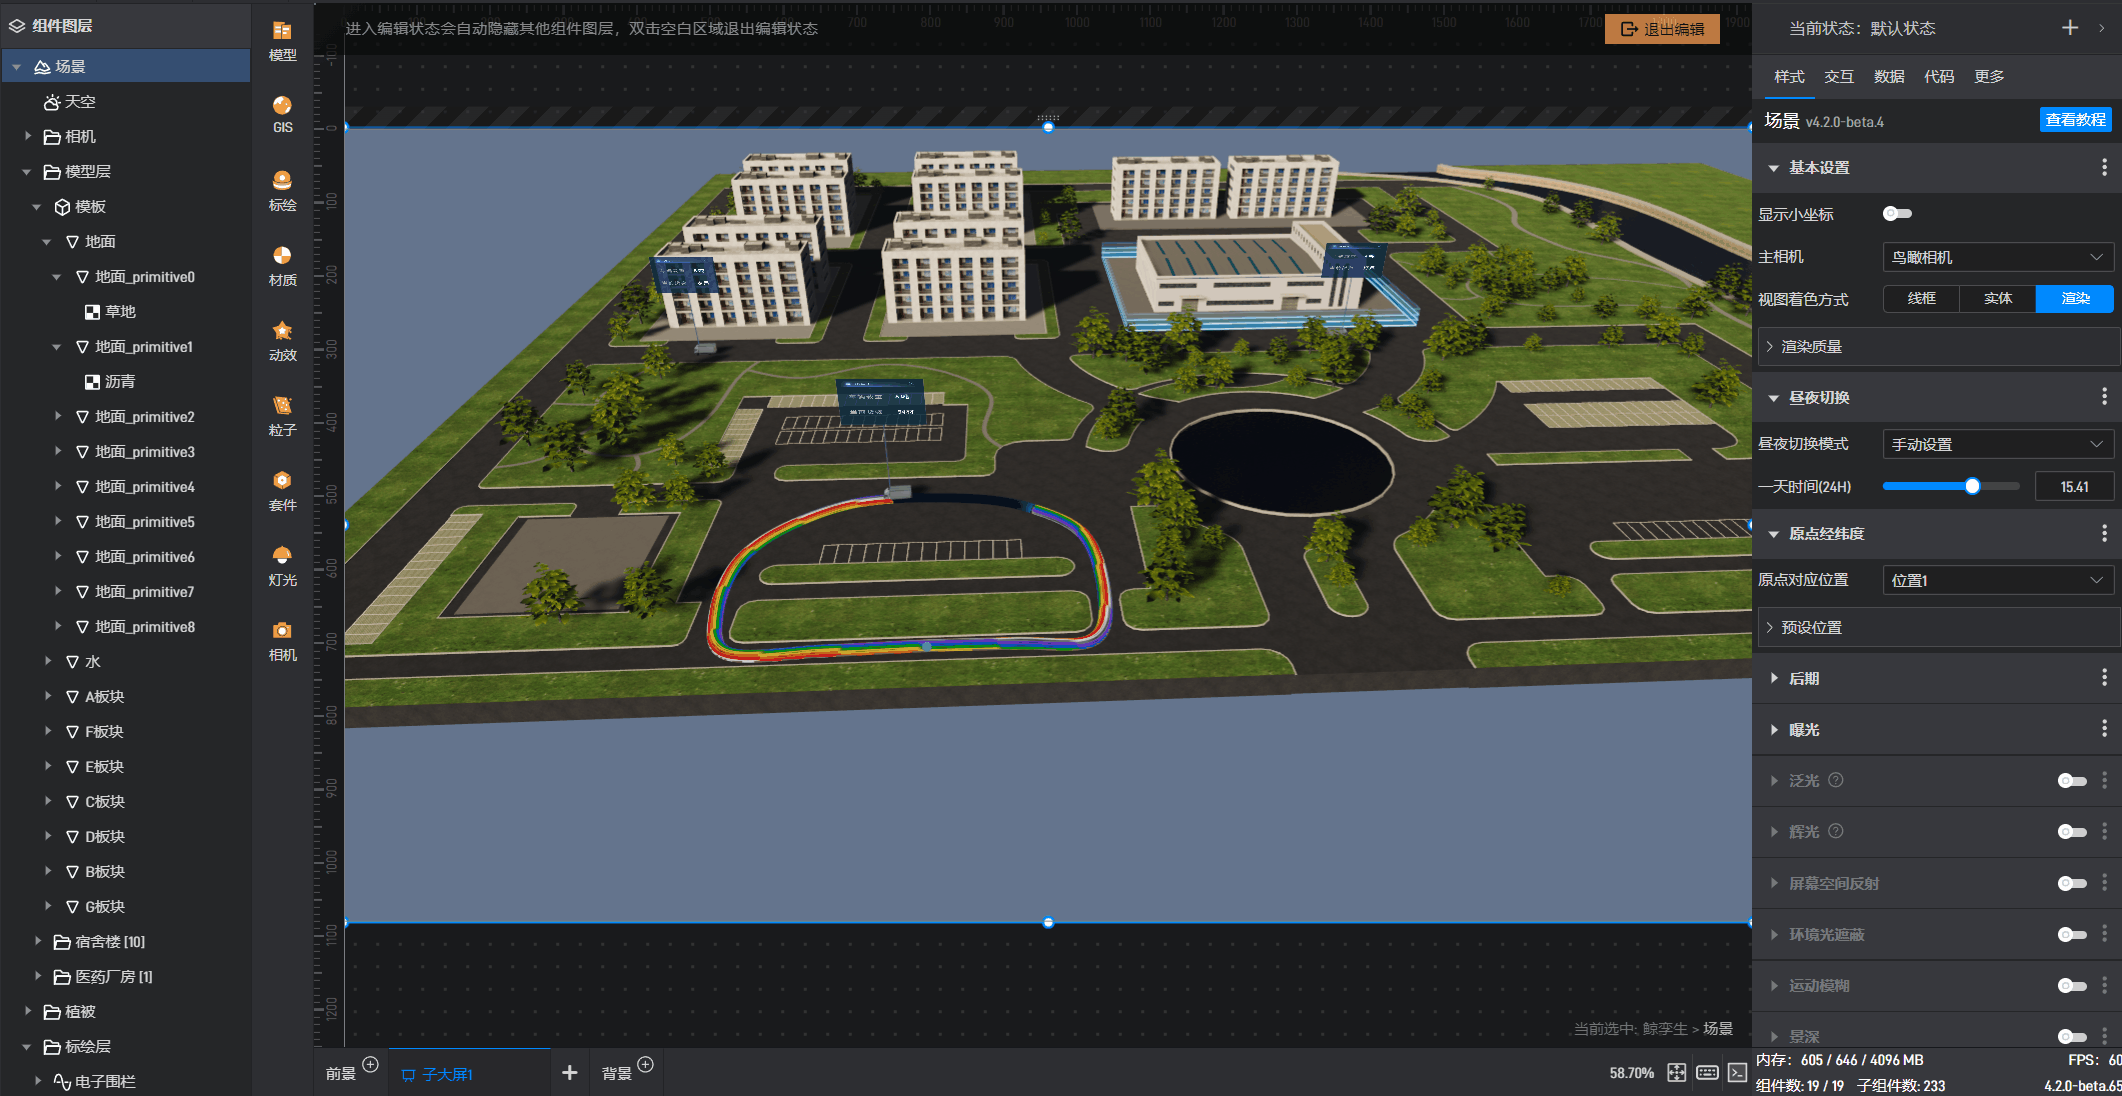The width and height of the screenshot is (2122, 1096).
Task: Click the time value field showing 15.41
Action: coord(2074,487)
